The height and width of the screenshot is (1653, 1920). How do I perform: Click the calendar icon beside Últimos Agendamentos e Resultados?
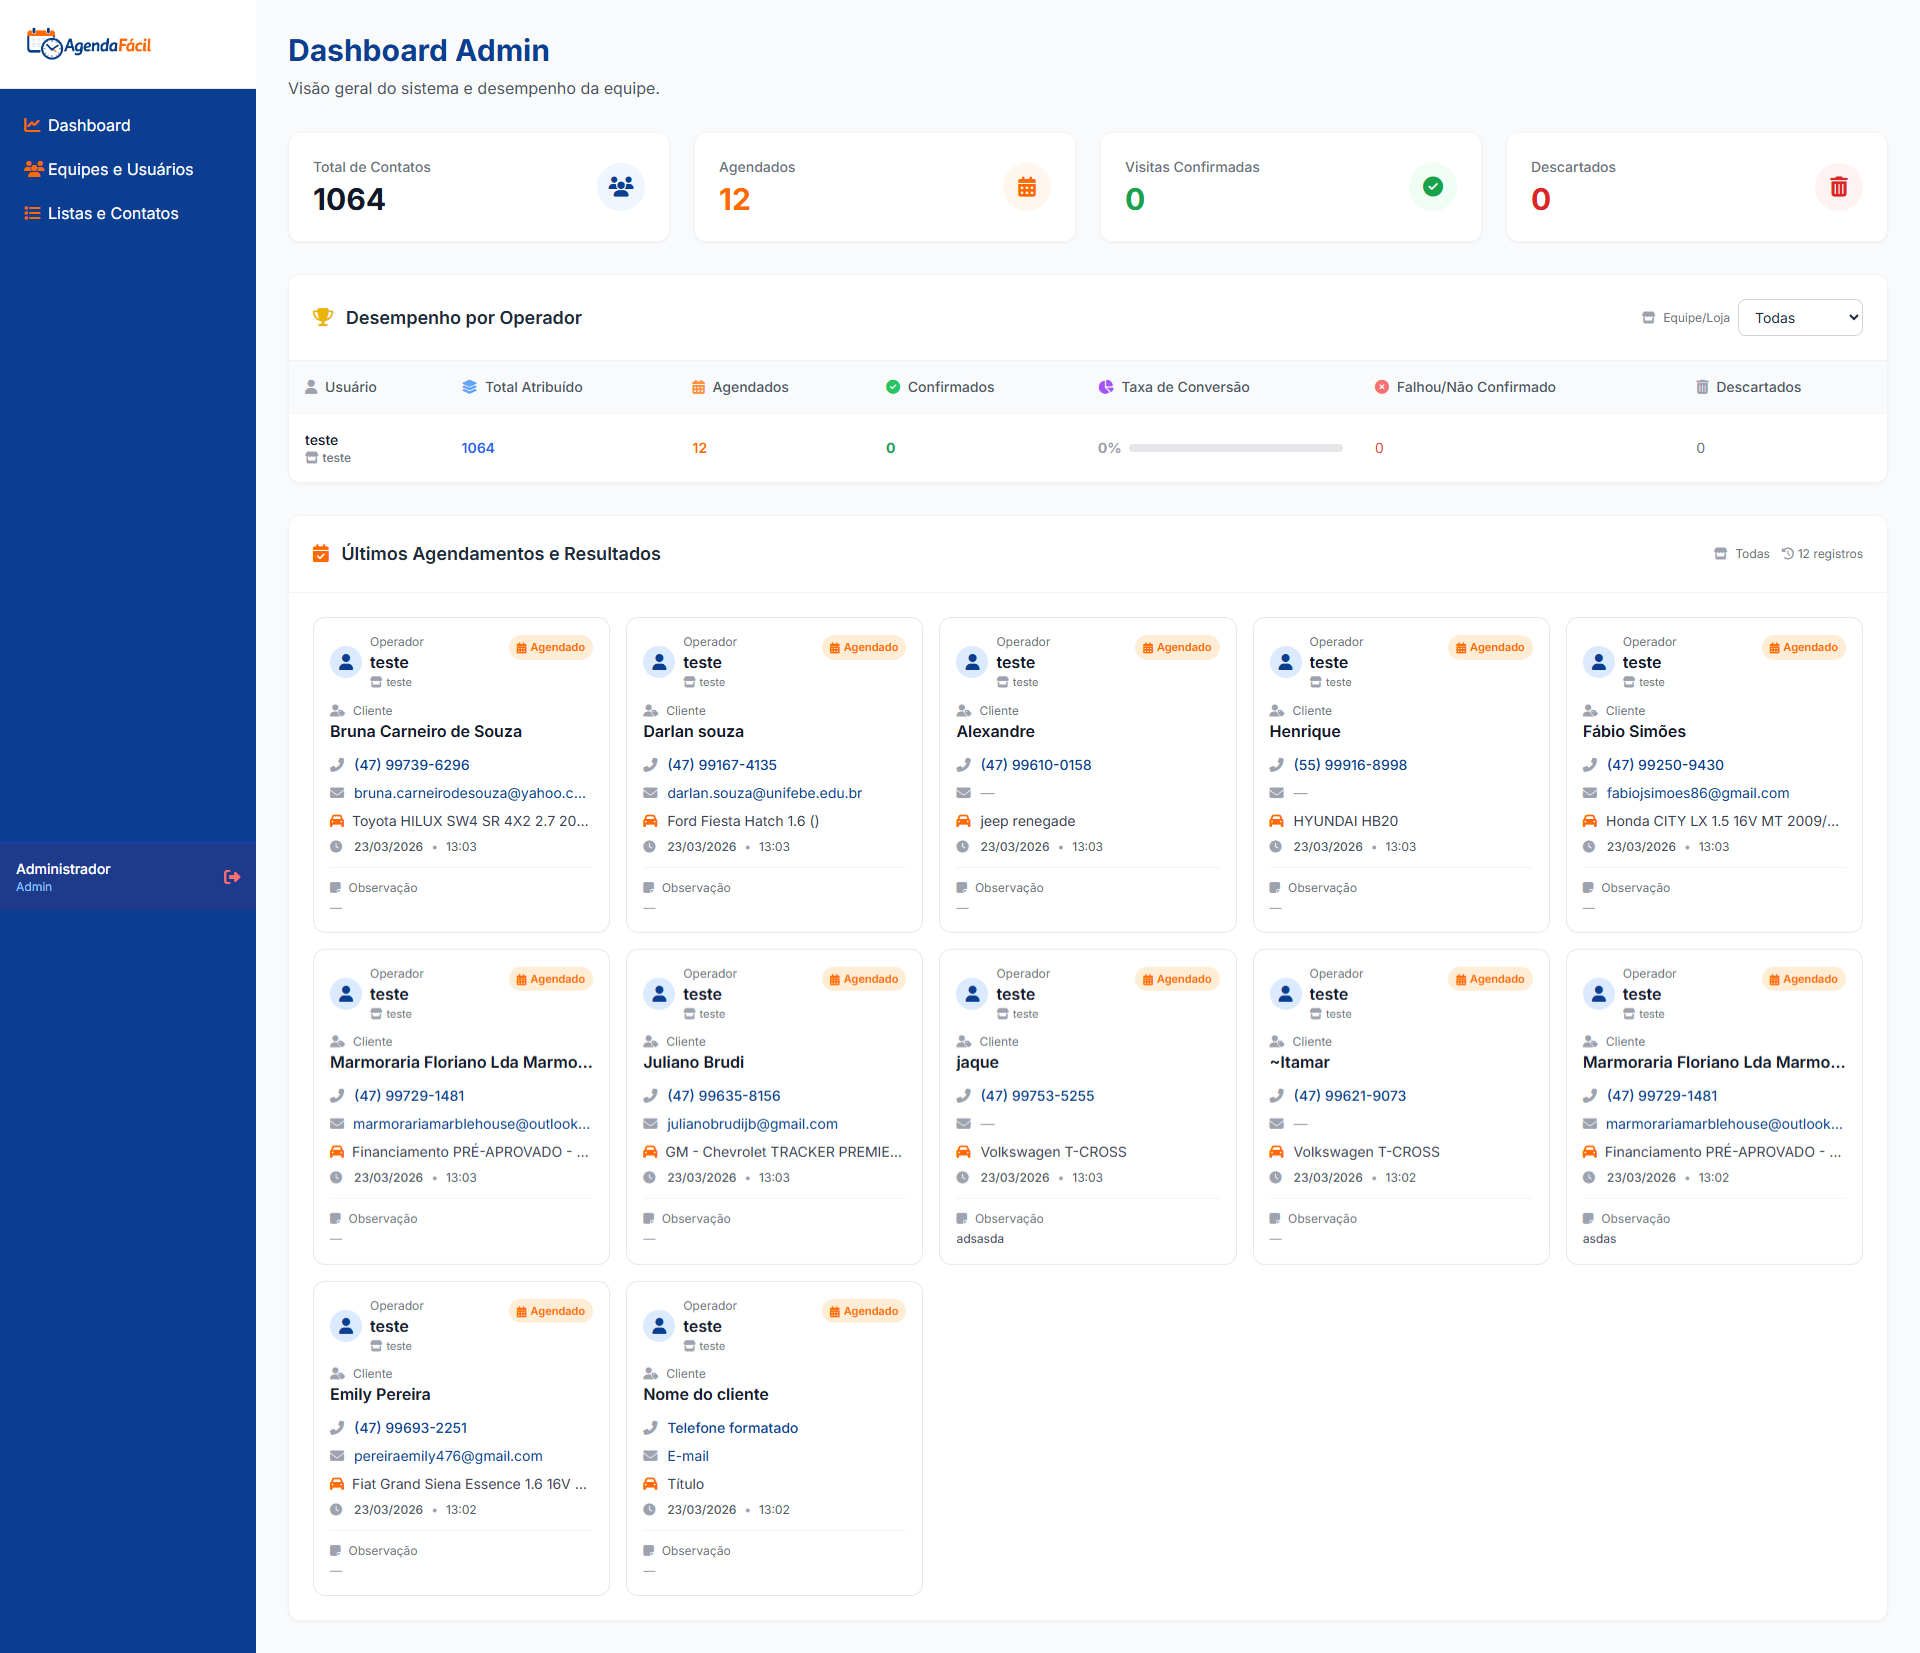coord(321,553)
